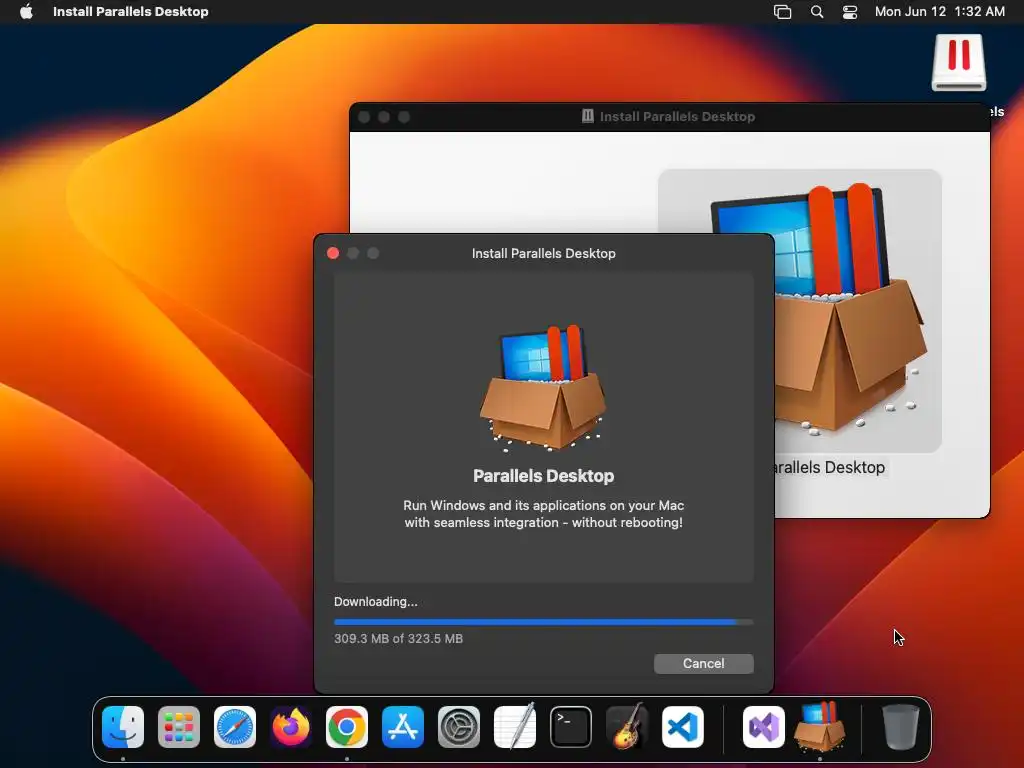1024x768 pixels.
Task: Launch Visual Studio Code from the Dock
Action: click(x=682, y=727)
